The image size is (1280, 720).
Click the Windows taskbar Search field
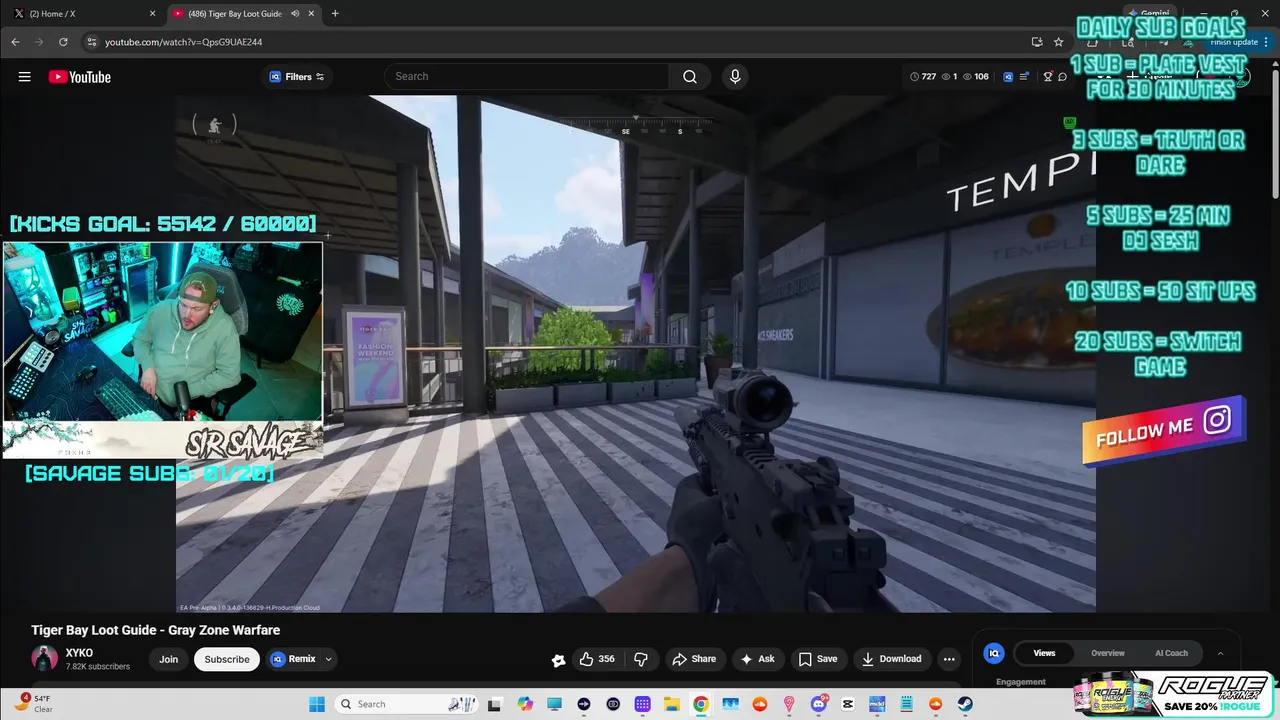[405, 704]
